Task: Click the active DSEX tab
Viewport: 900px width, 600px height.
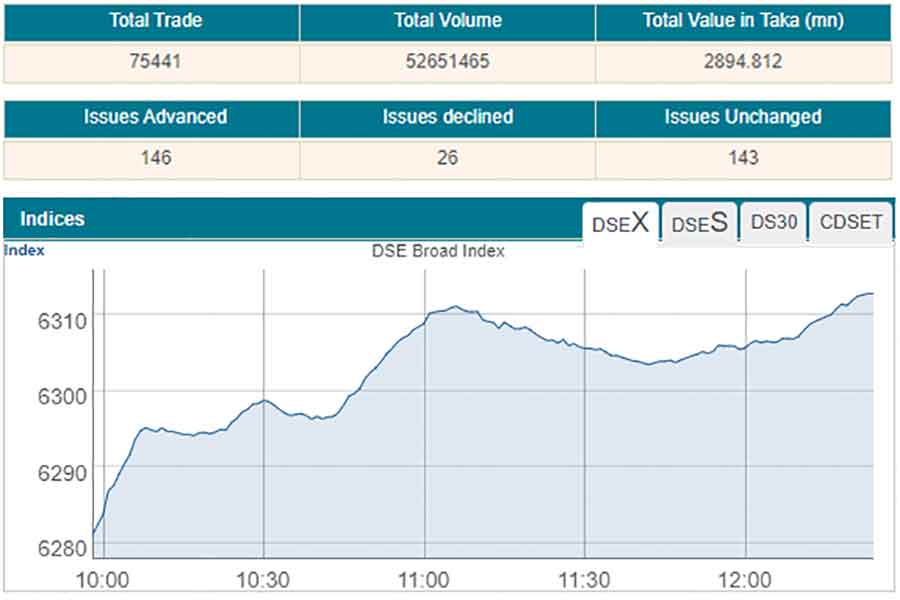Action: pos(621,222)
